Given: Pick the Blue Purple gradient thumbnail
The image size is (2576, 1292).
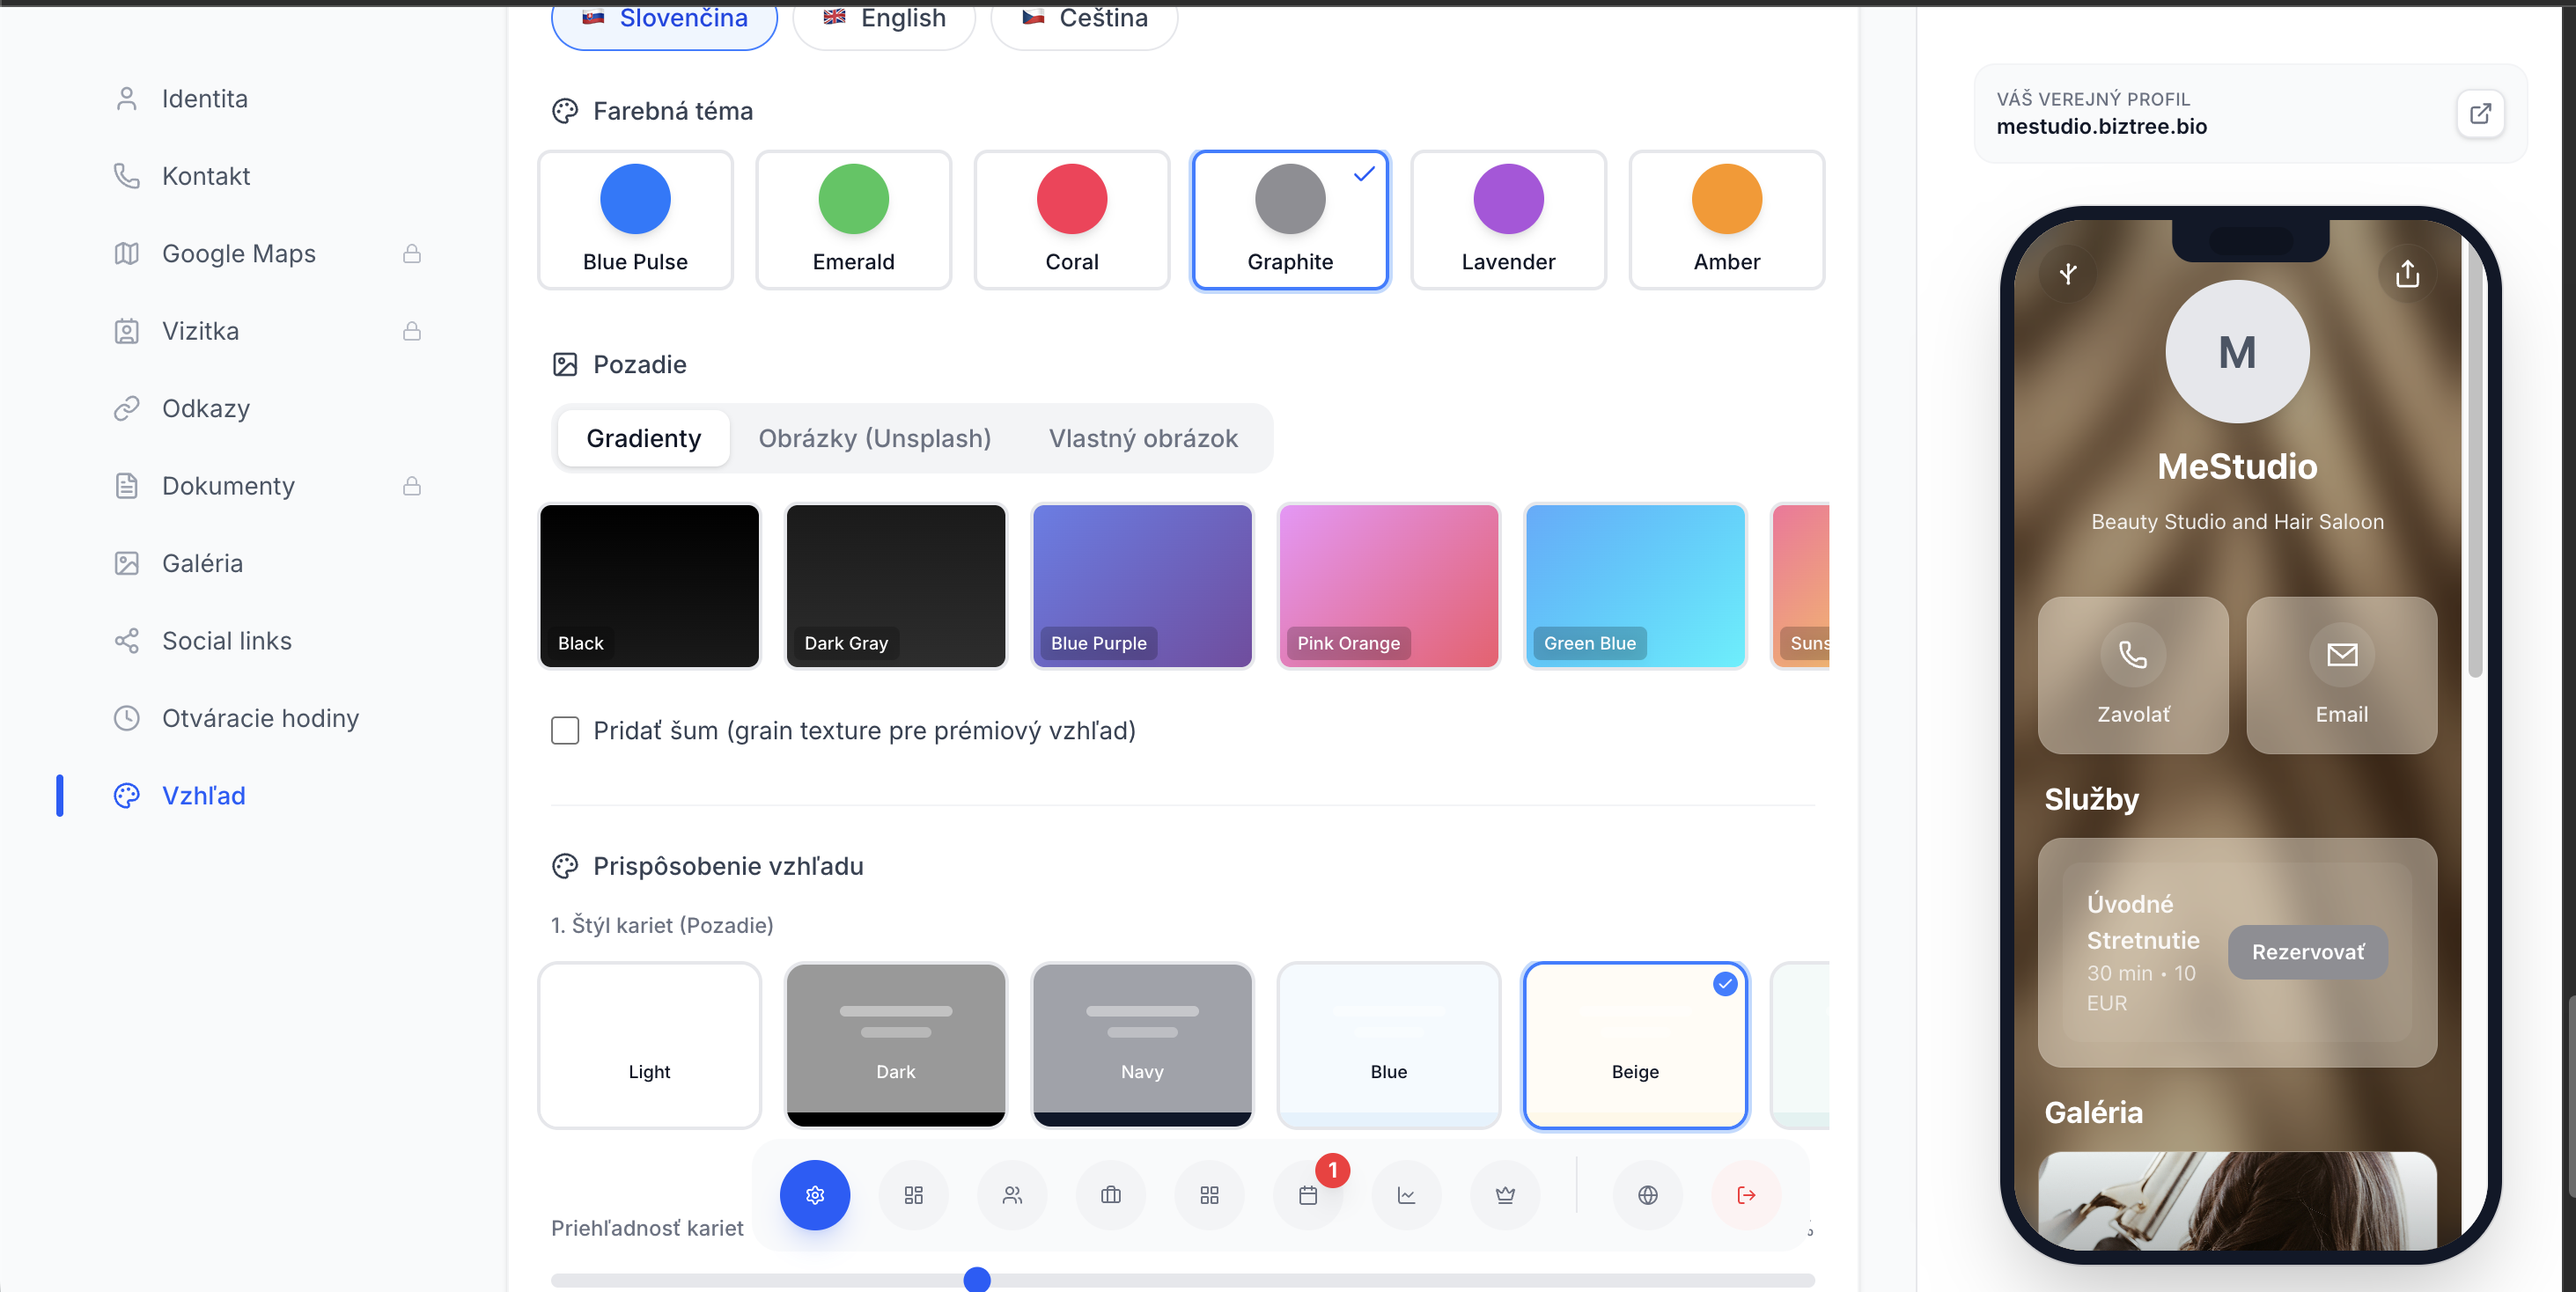Looking at the screenshot, I should (1141, 585).
